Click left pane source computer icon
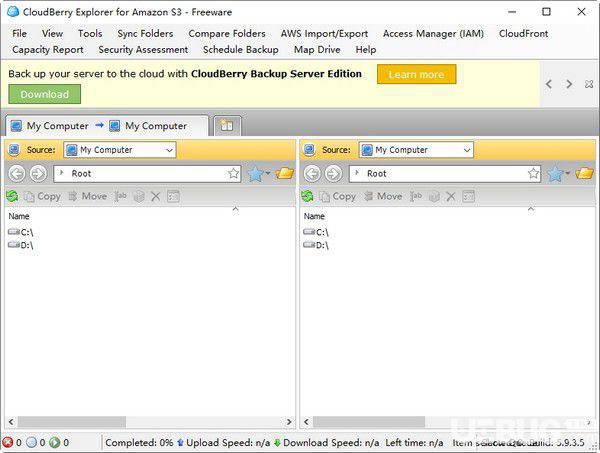The width and height of the screenshot is (600, 453). pyautogui.click(x=14, y=150)
